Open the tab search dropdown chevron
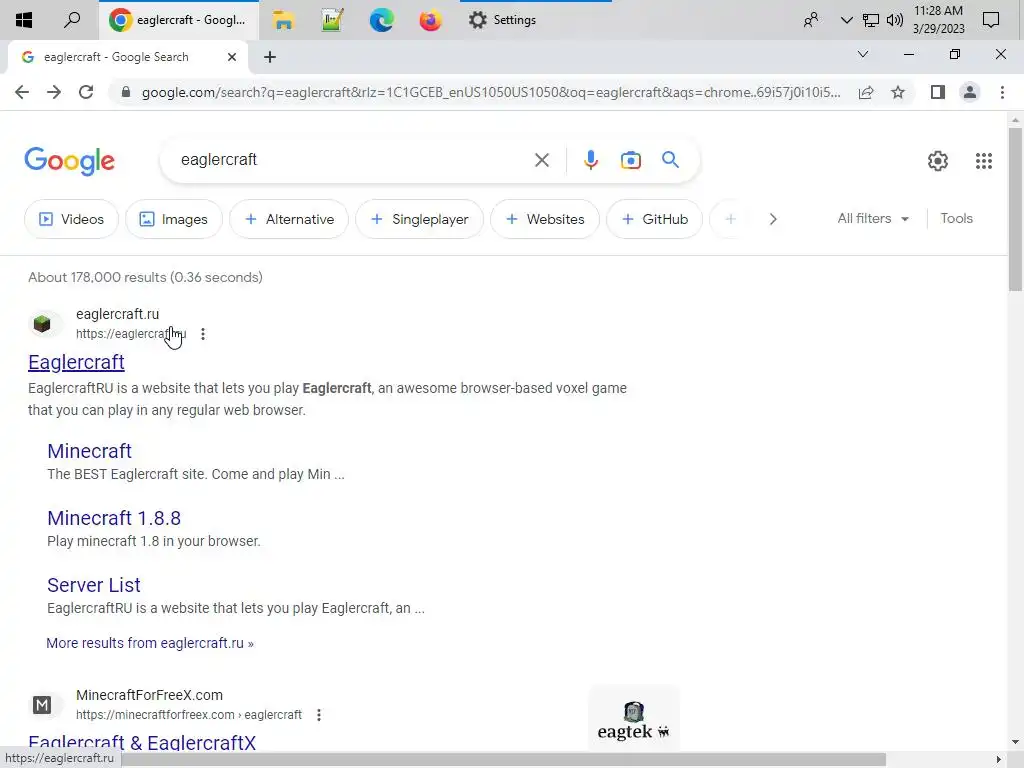The width and height of the screenshot is (1024, 768). 863,54
